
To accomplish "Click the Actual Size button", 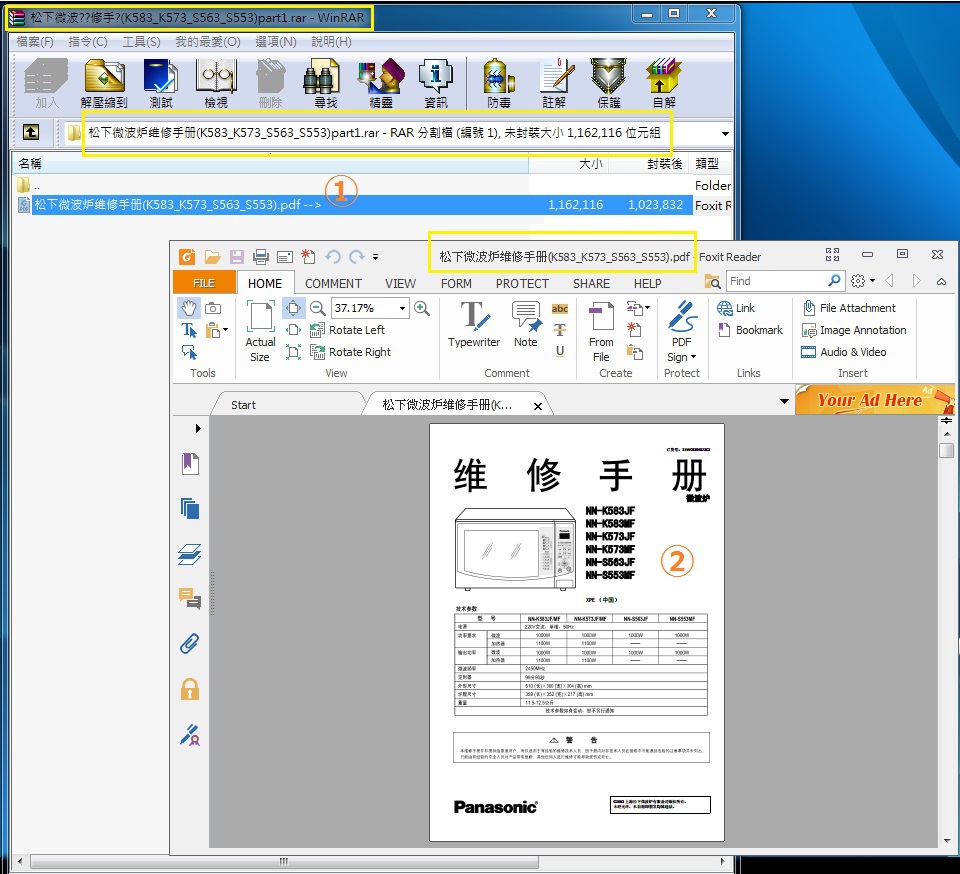I will point(260,332).
